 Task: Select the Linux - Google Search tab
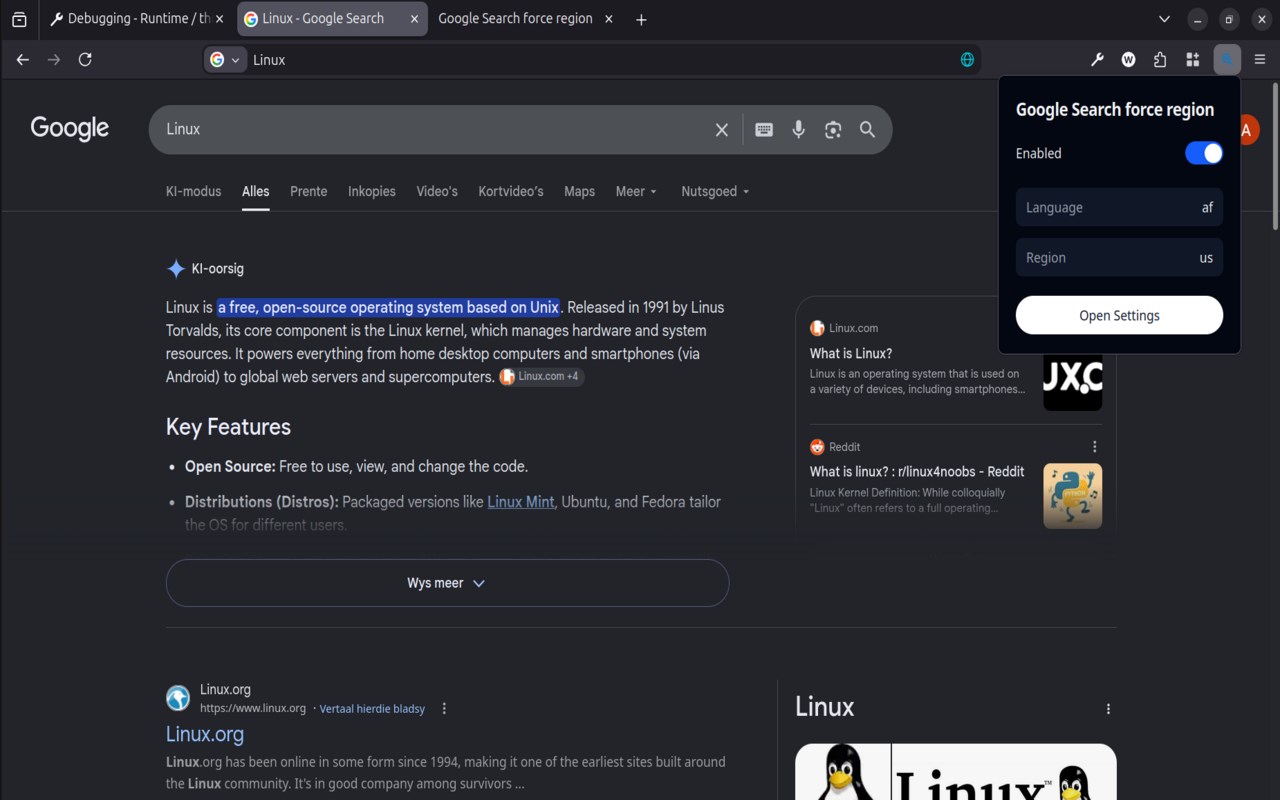pyautogui.click(x=332, y=19)
